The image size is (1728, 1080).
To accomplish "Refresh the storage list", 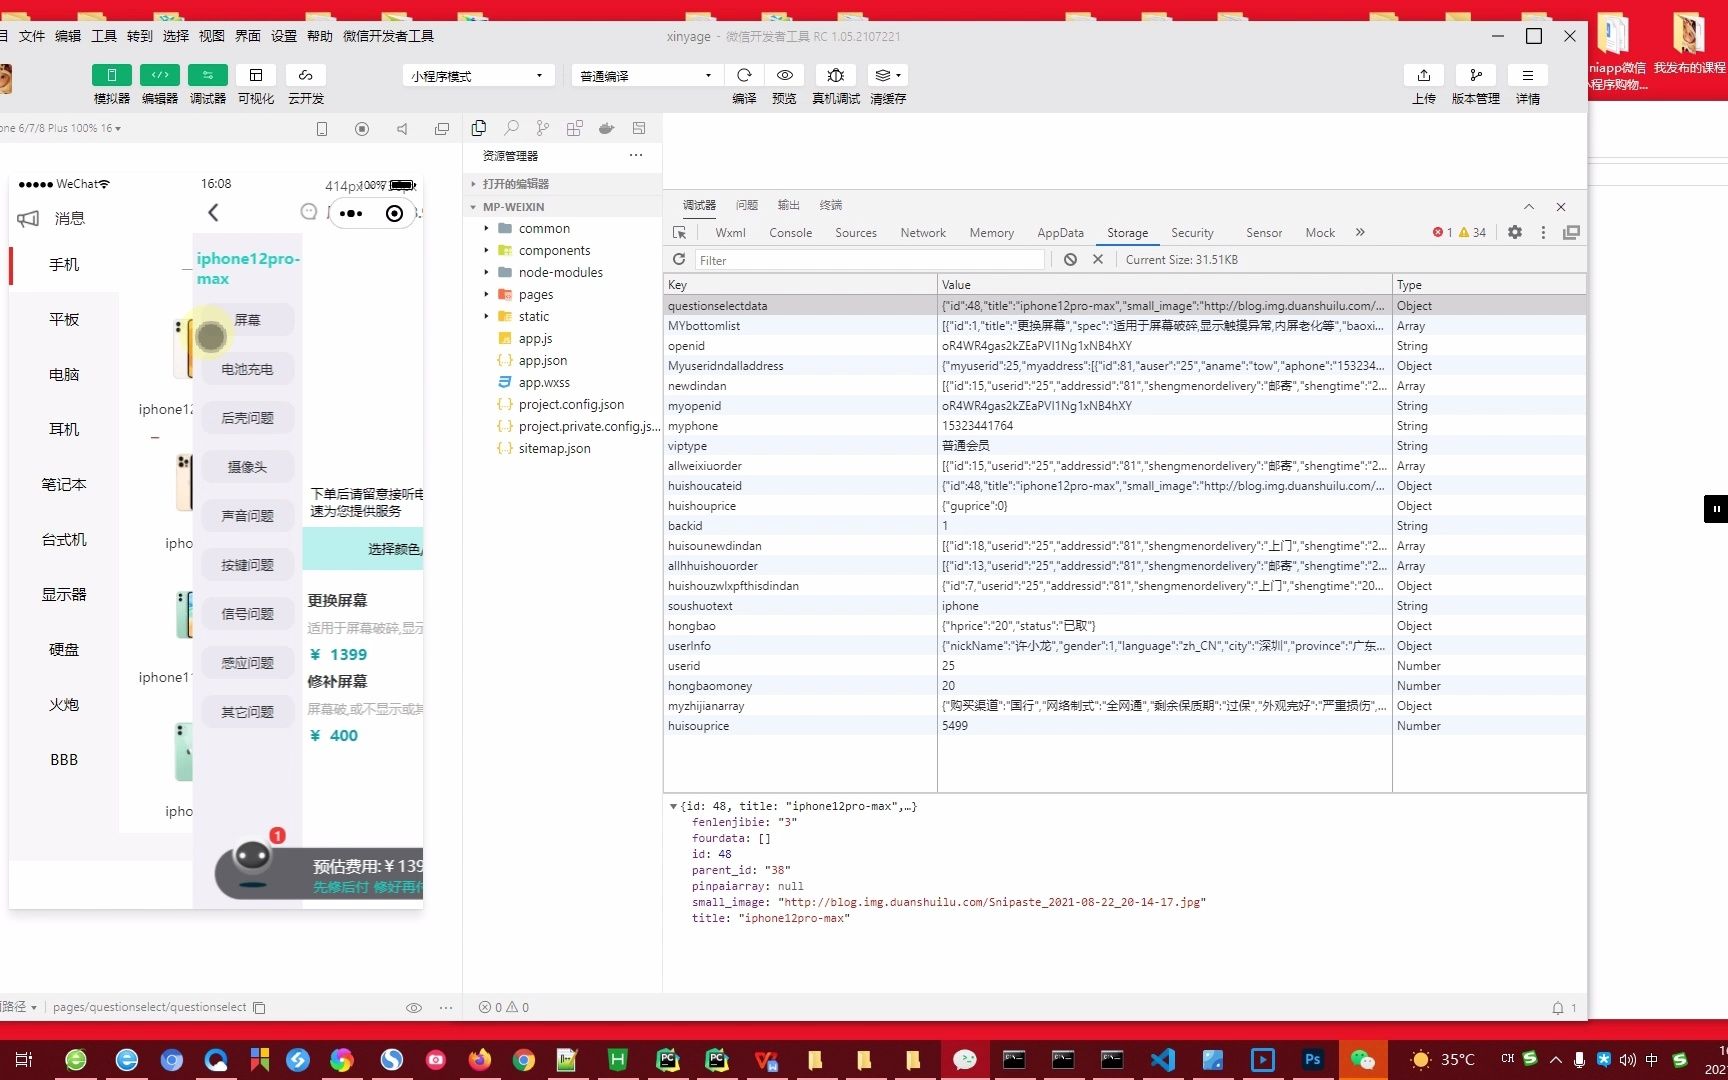I will 679,259.
